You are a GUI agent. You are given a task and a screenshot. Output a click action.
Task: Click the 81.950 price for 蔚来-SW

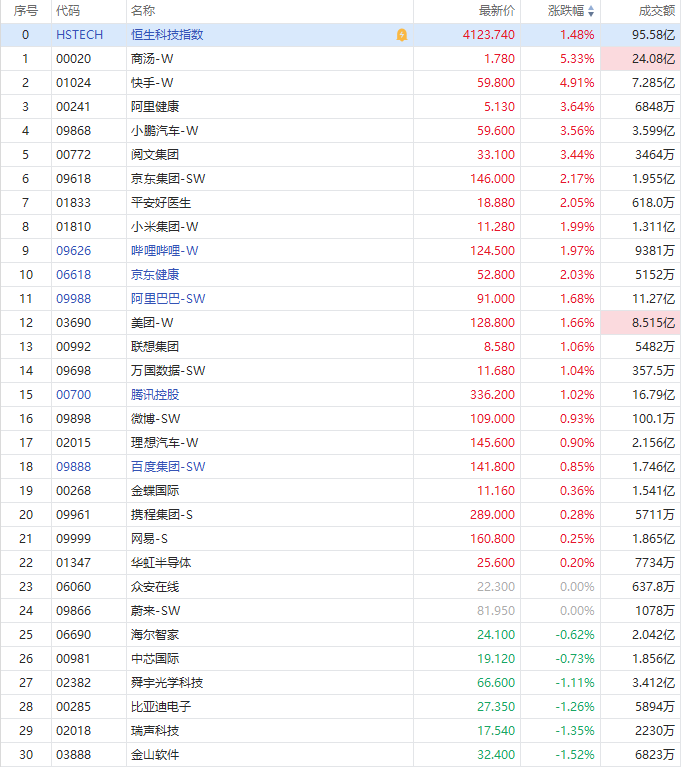[496, 610]
